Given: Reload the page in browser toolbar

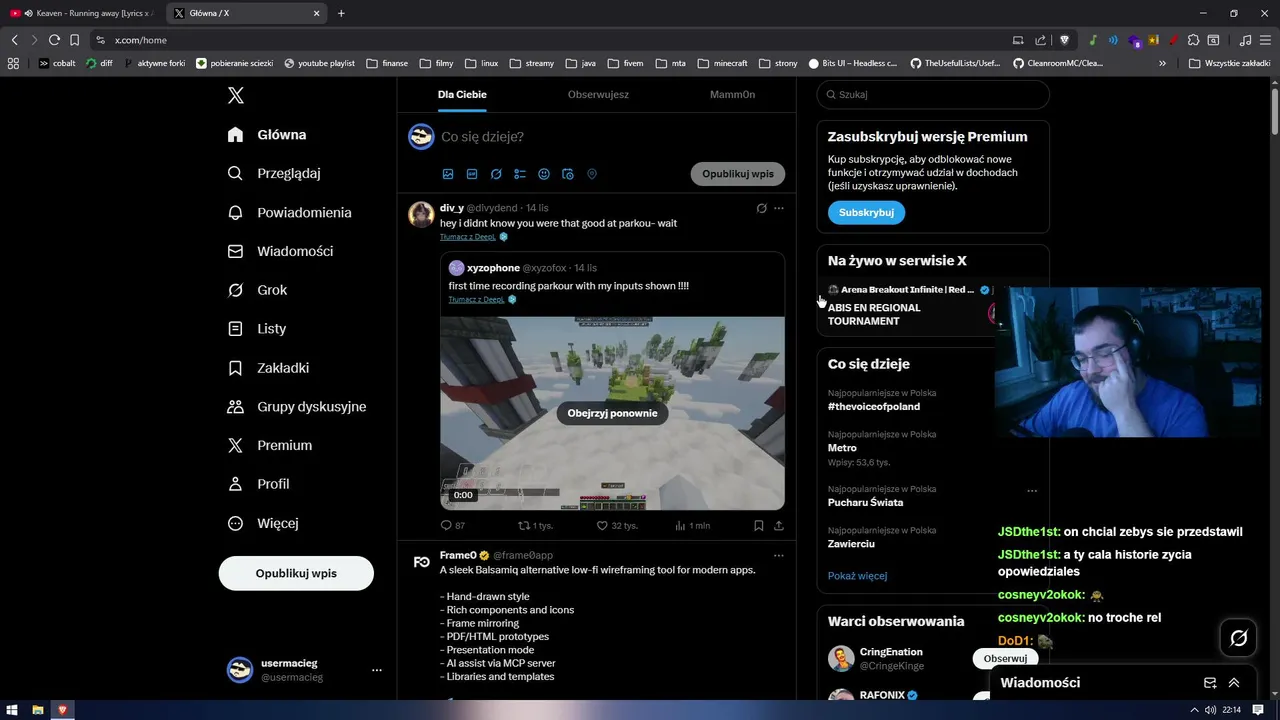Looking at the screenshot, I should tap(54, 40).
